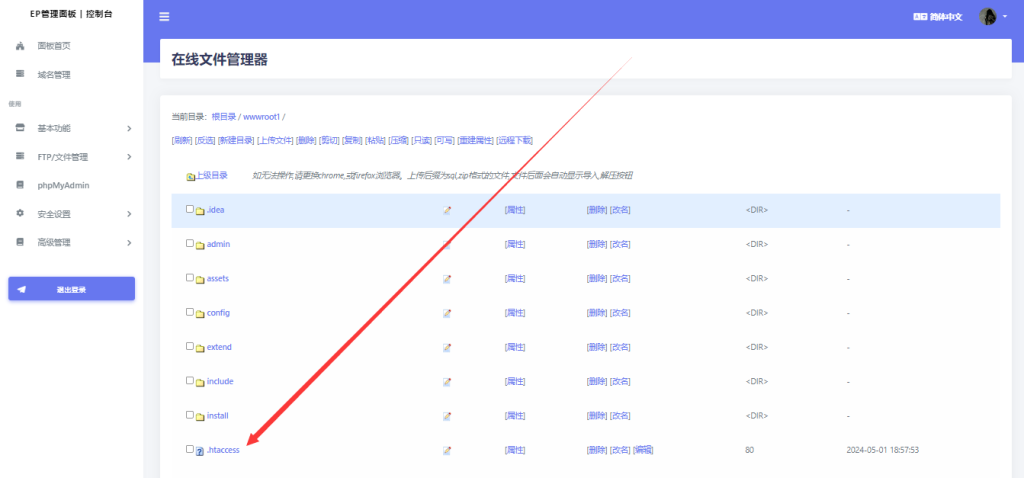Toggle the hamburger sidebar menu icon

coord(165,17)
